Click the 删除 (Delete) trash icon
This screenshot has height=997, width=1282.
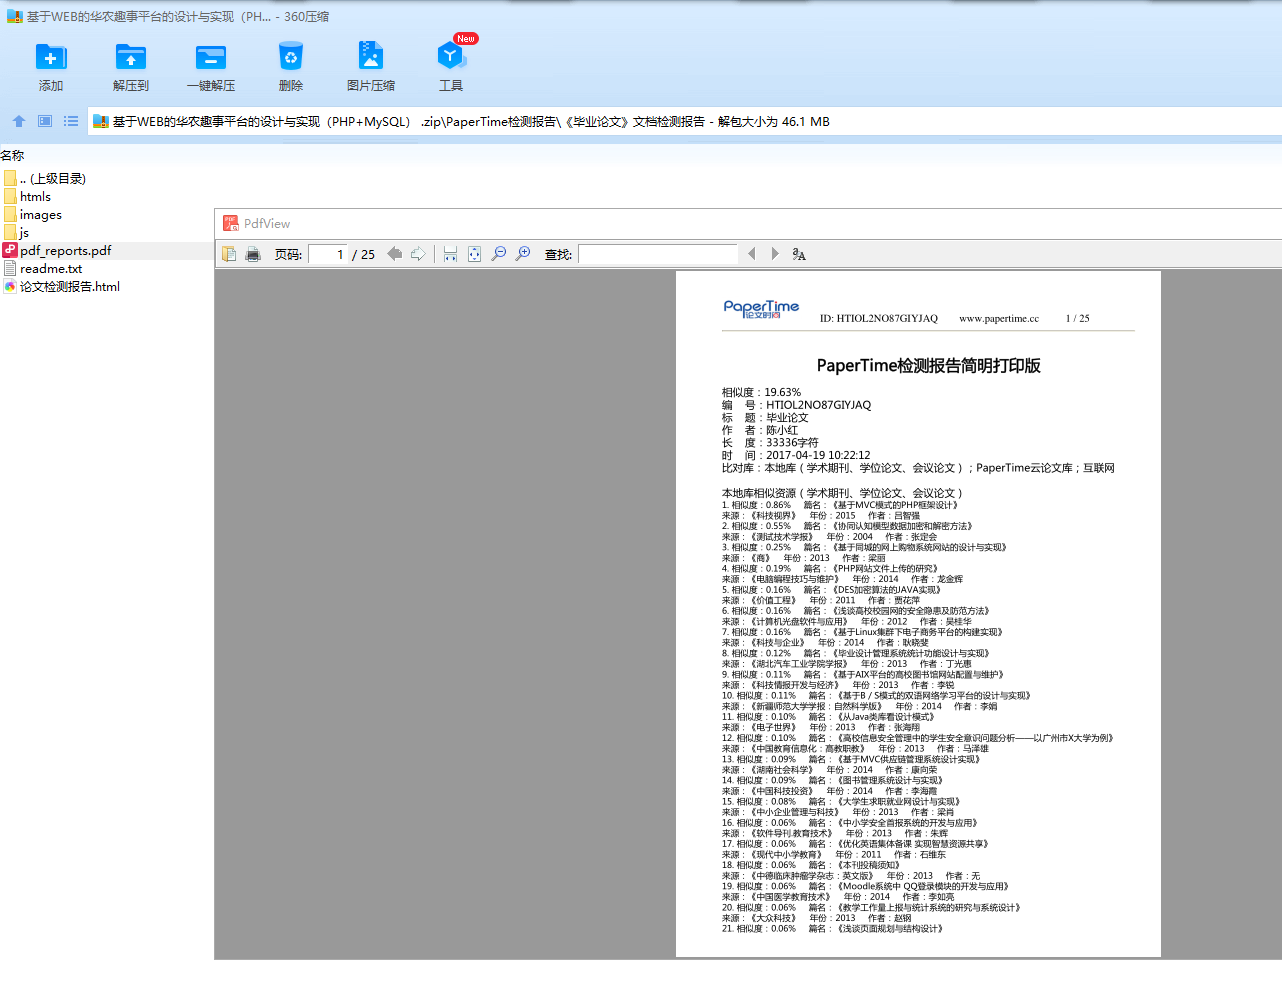pyautogui.click(x=291, y=57)
